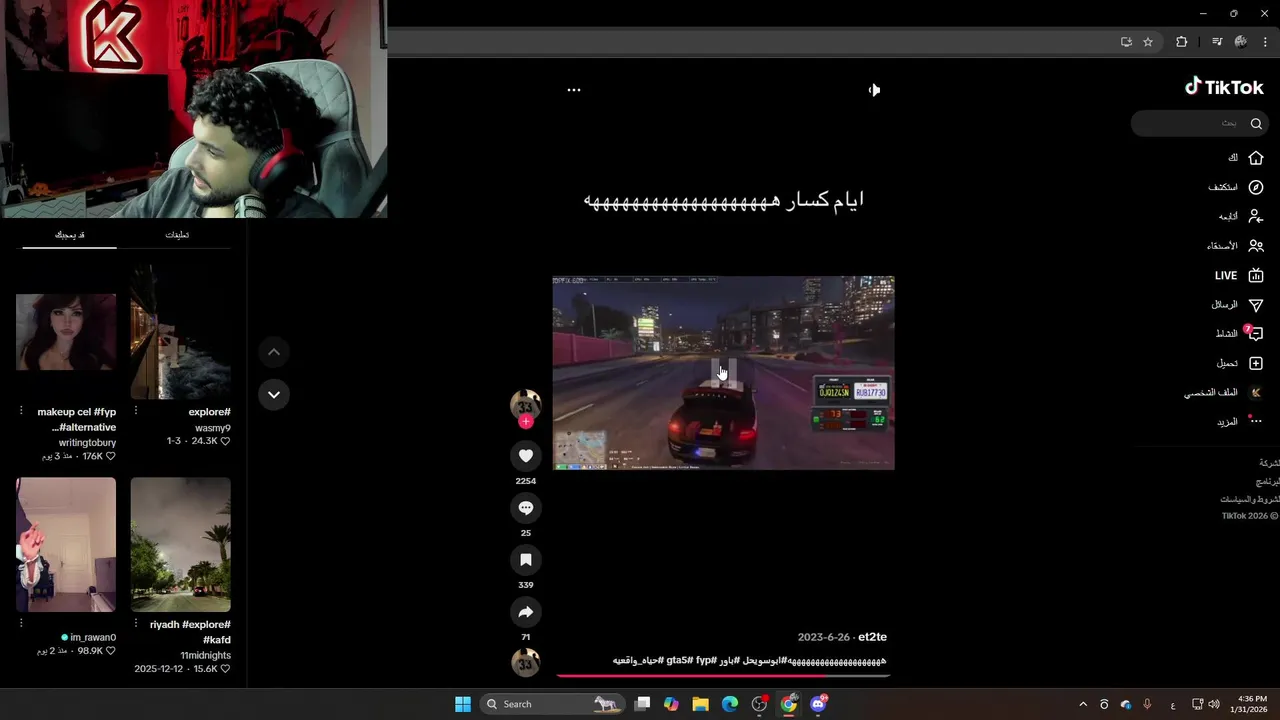
Task: Open options dots for wasmy9 video
Action: (136, 411)
